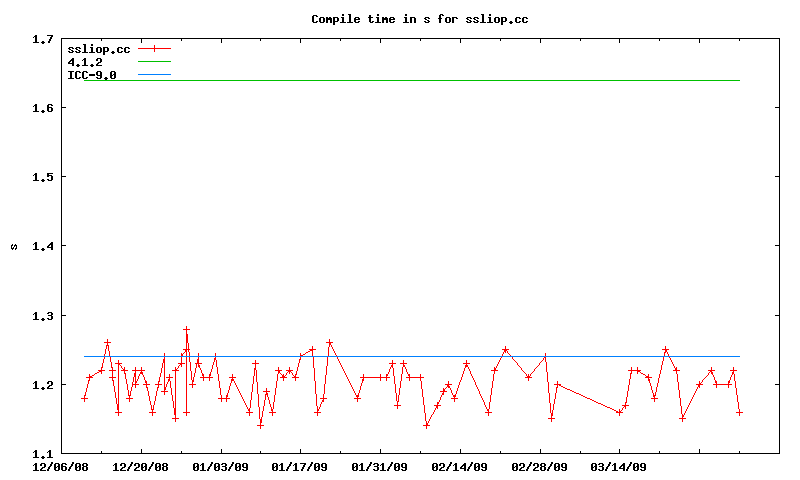Click the blue legend line sample for ICC-9.0

pos(155,75)
